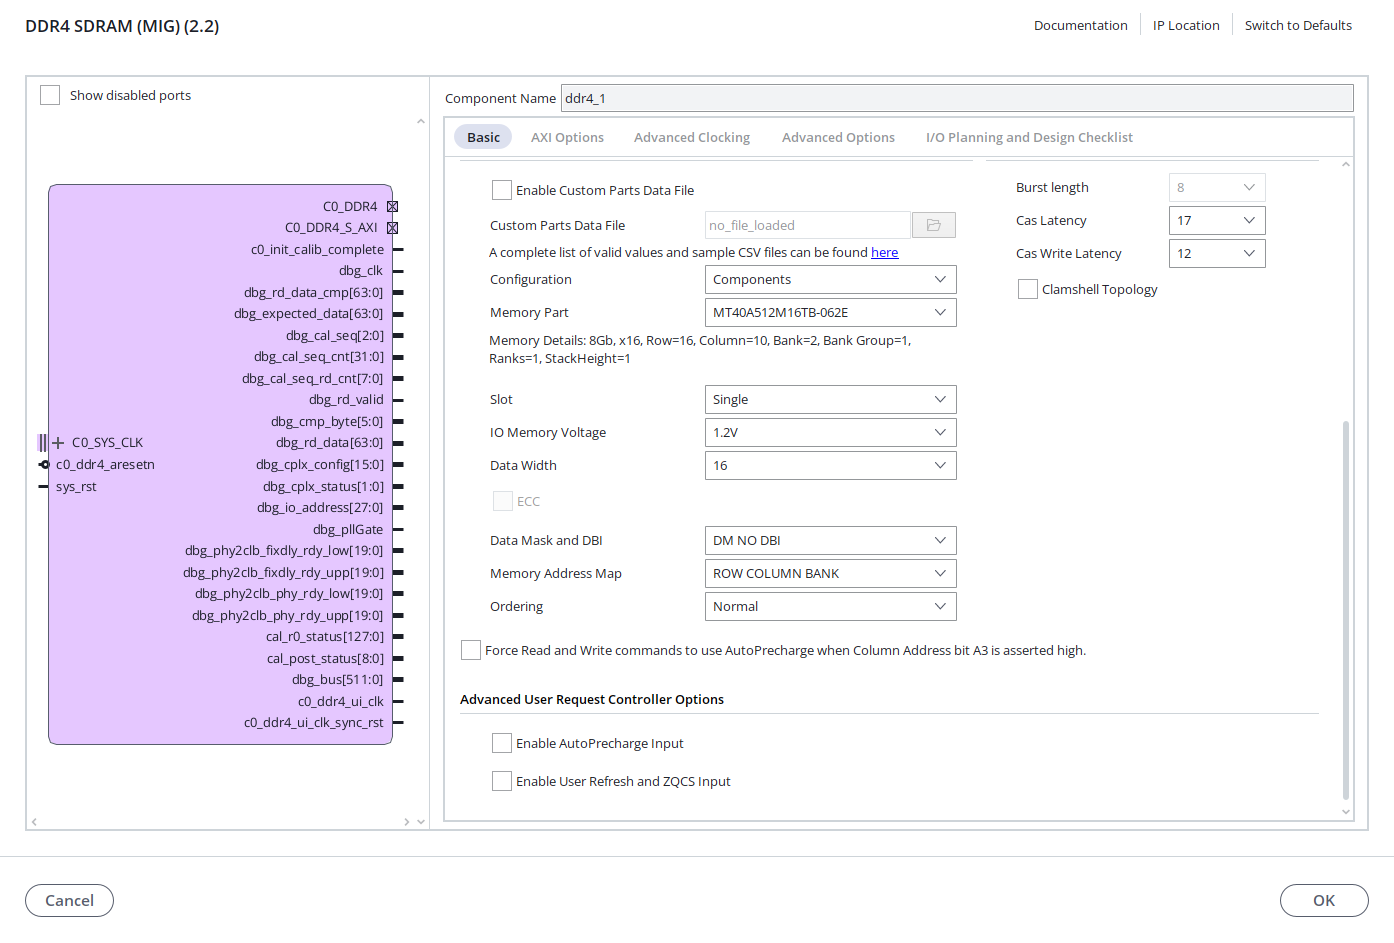Click the c0_ddr4_aresetn port label
The height and width of the screenshot is (943, 1394).
click(x=105, y=464)
